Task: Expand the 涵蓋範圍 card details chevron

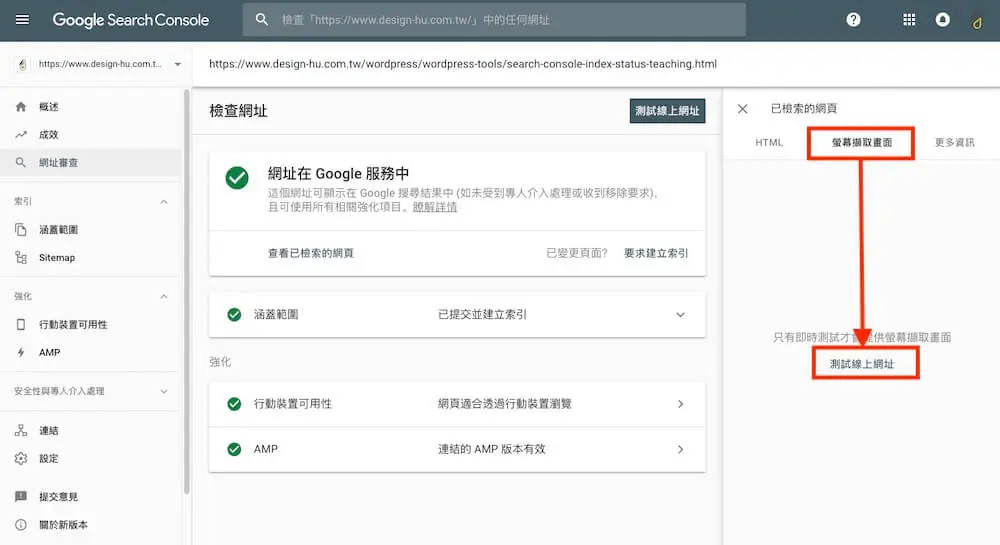Action: [680, 315]
